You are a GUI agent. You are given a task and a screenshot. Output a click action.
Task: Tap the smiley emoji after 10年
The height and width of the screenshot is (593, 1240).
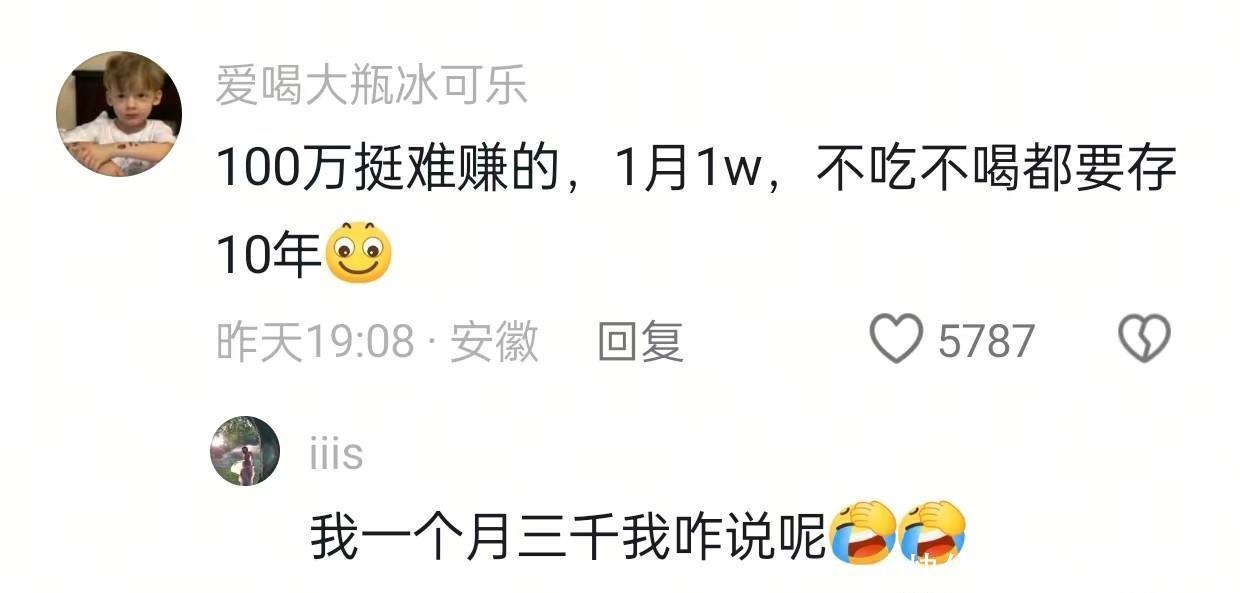(358, 251)
